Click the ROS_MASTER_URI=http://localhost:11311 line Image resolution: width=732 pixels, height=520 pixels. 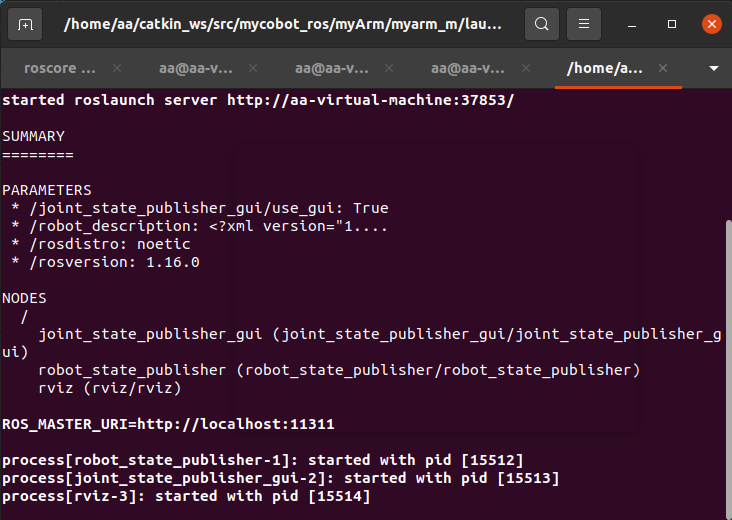(168, 424)
